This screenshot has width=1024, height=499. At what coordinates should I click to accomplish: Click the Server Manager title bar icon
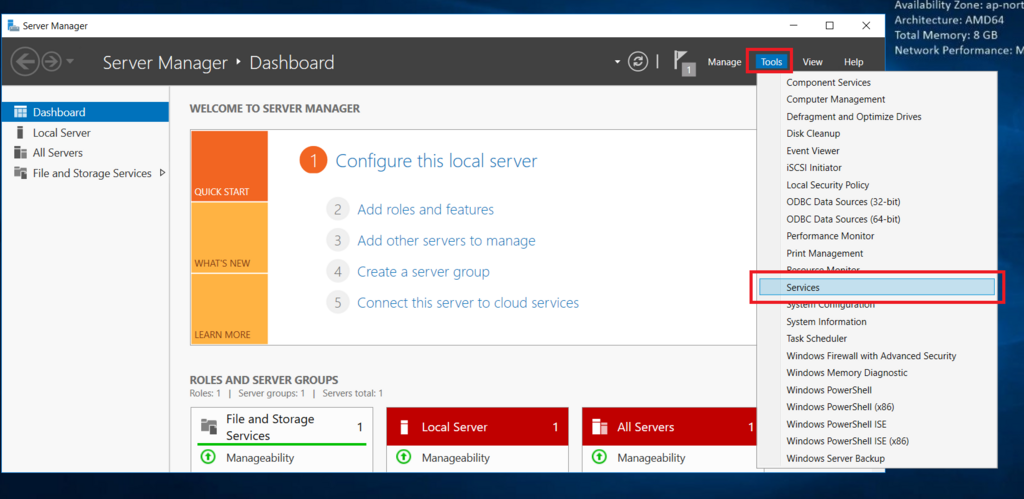tap(13, 26)
